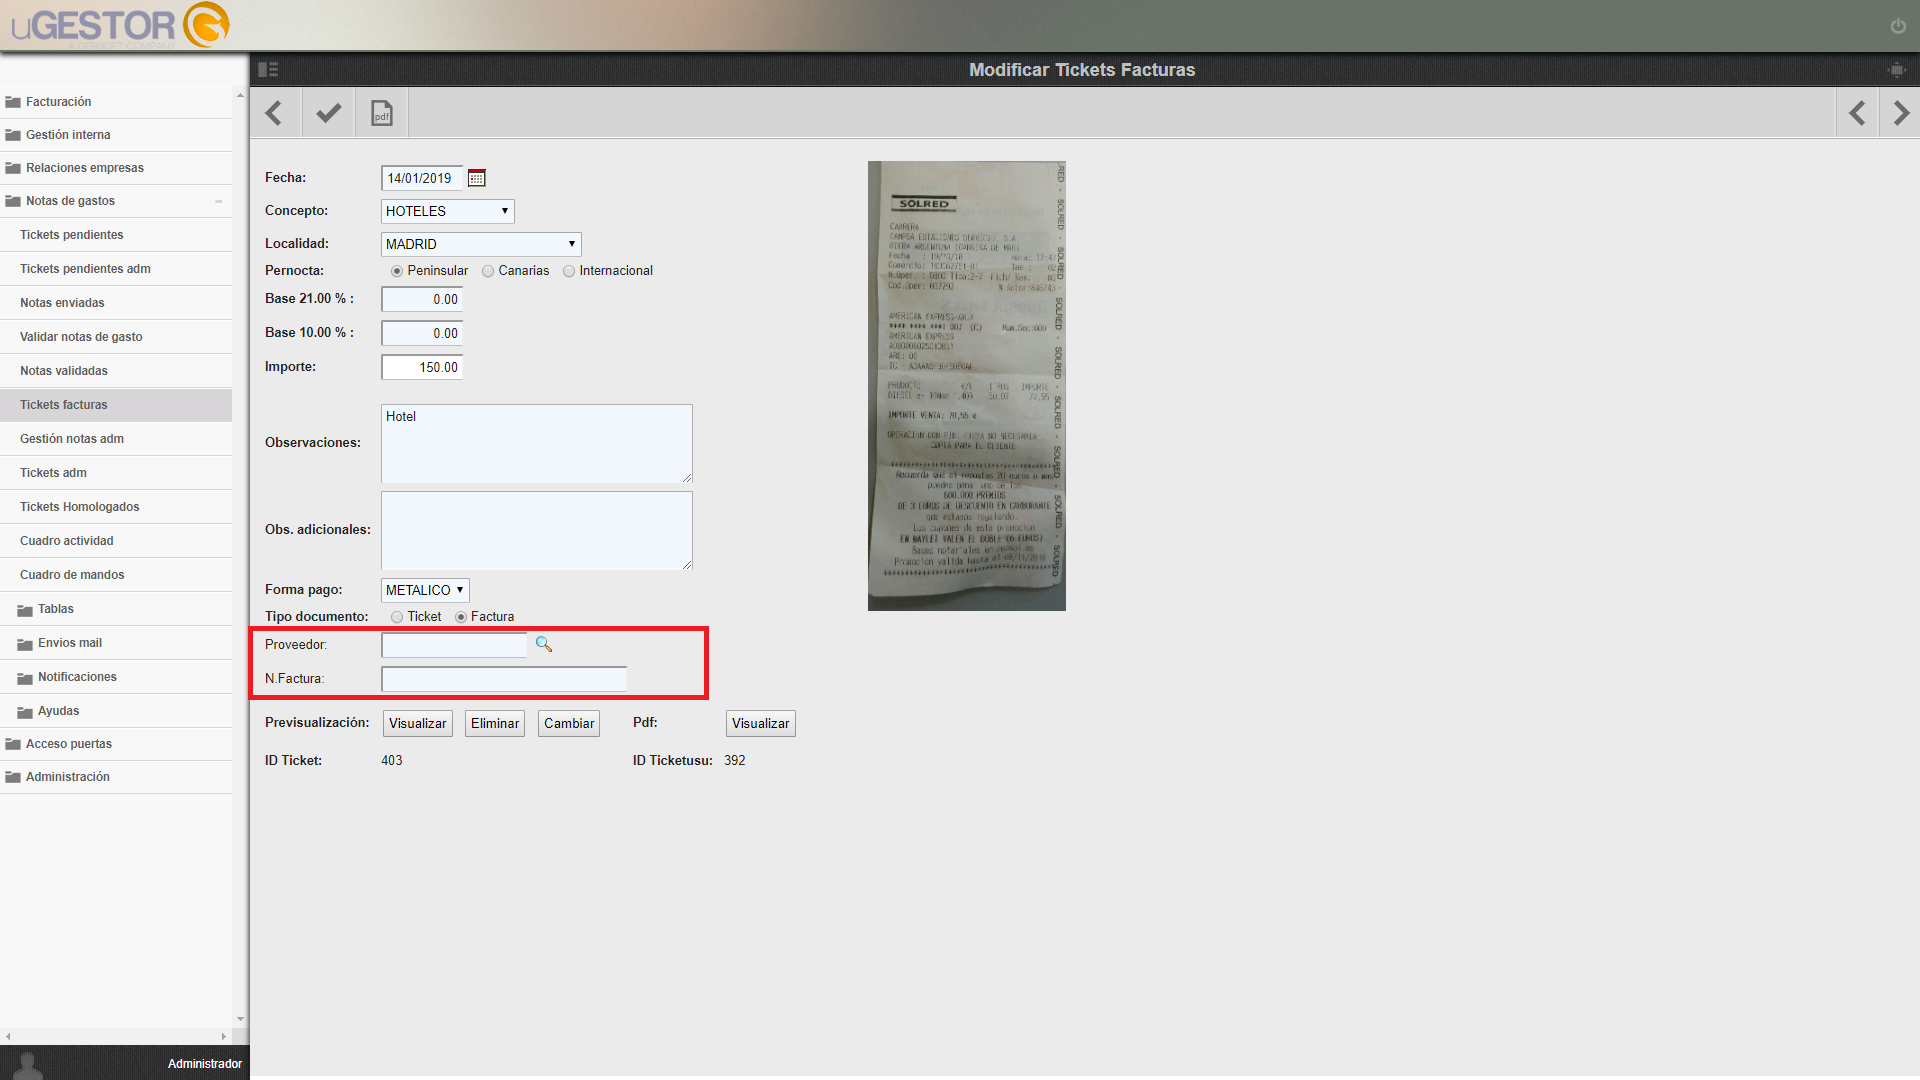Click the receipt image thumbnail

[967, 386]
